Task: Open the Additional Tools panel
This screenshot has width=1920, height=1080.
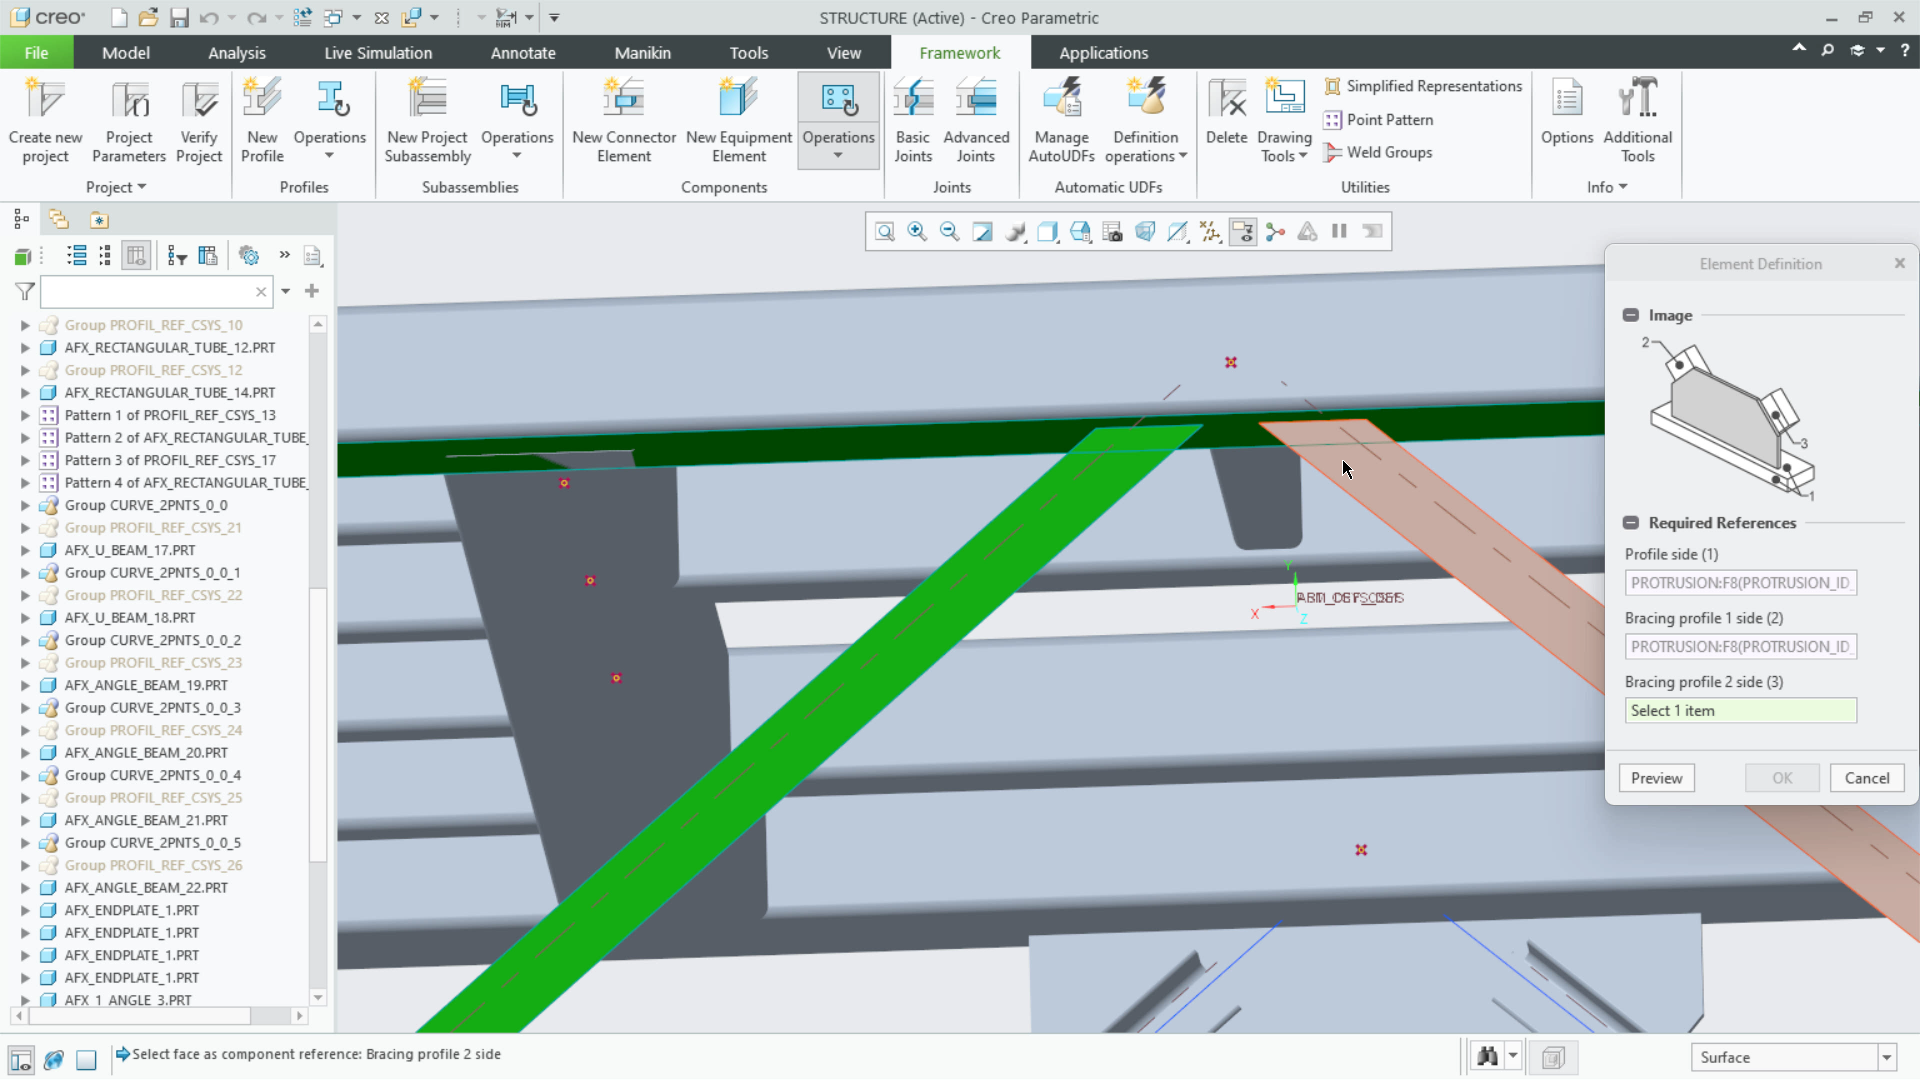Action: click(1637, 119)
